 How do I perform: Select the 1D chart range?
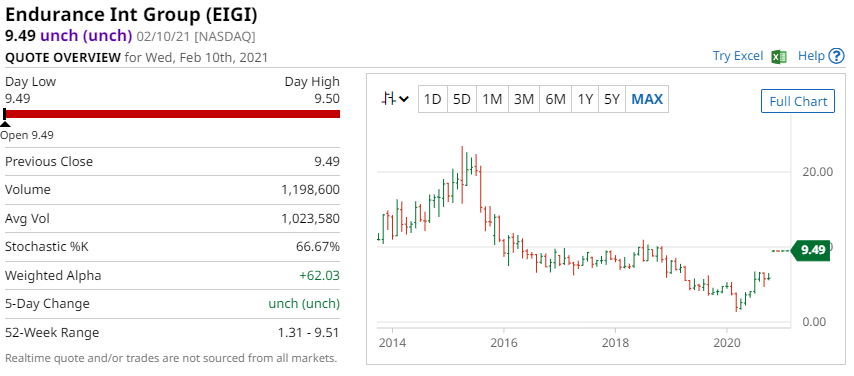(432, 99)
